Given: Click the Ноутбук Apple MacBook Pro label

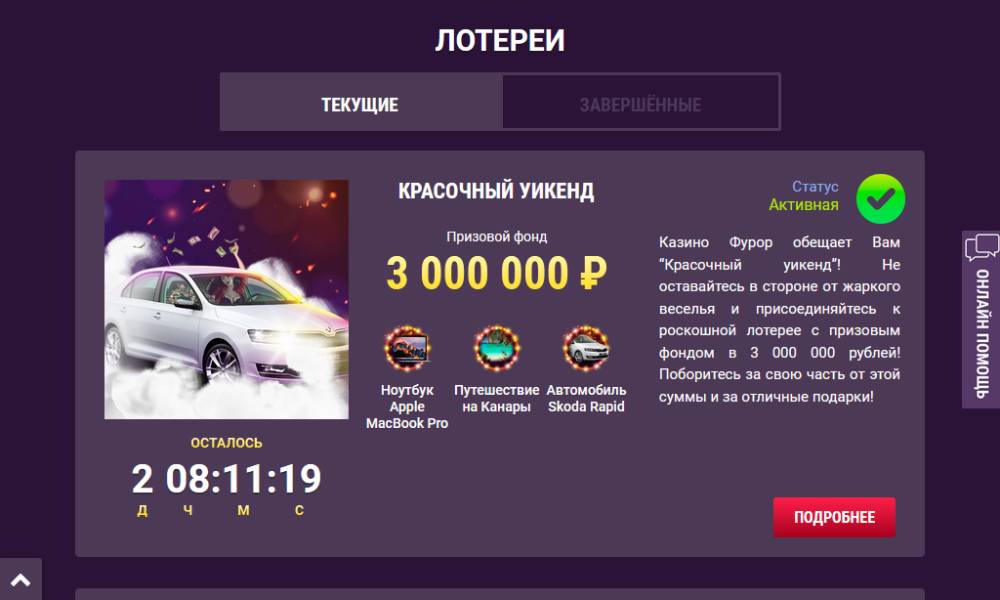Looking at the screenshot, I should coord(407,406).
